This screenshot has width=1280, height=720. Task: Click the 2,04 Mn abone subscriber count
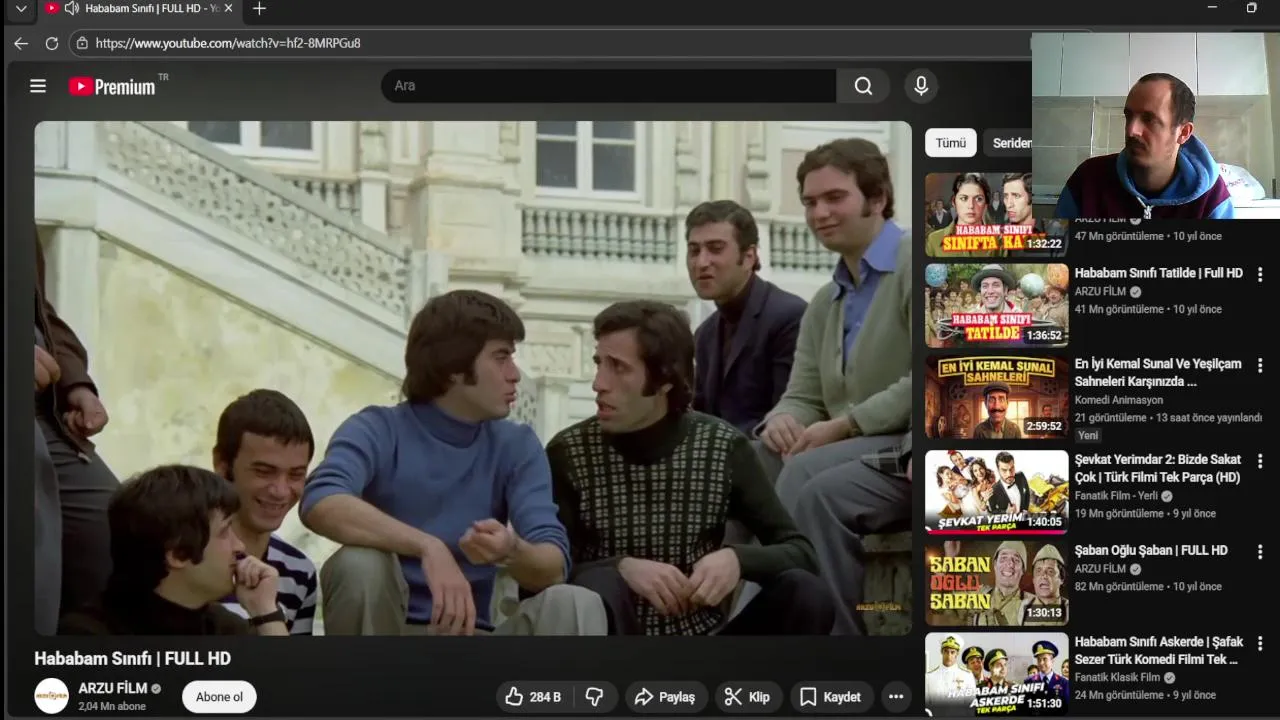point(112,706)
